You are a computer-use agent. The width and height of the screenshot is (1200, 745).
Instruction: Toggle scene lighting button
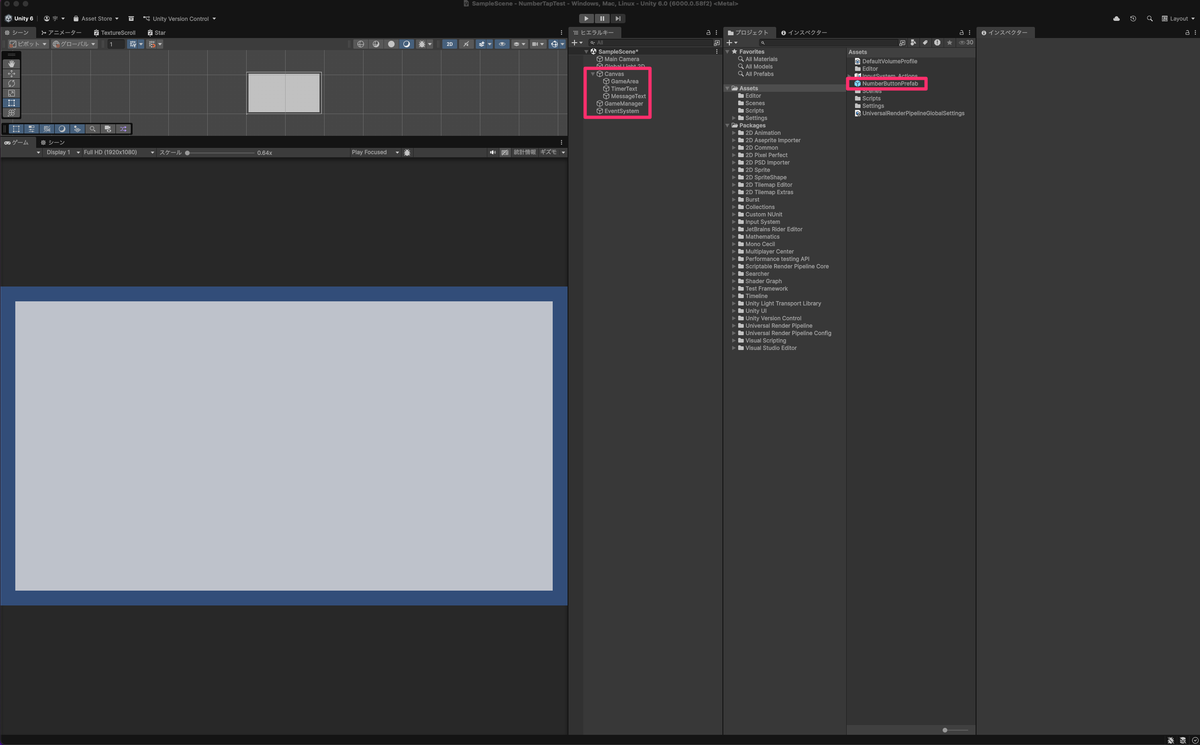(x=466, y=44)
